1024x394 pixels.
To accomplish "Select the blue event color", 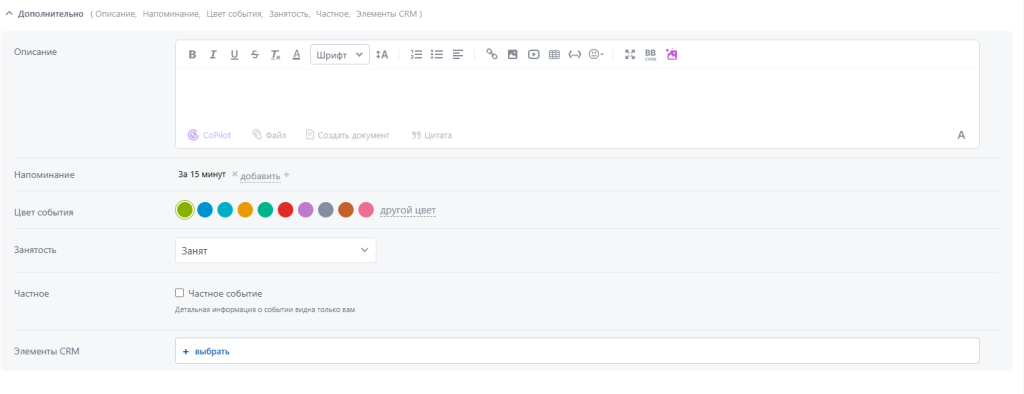I will click(x=205, y=210).
